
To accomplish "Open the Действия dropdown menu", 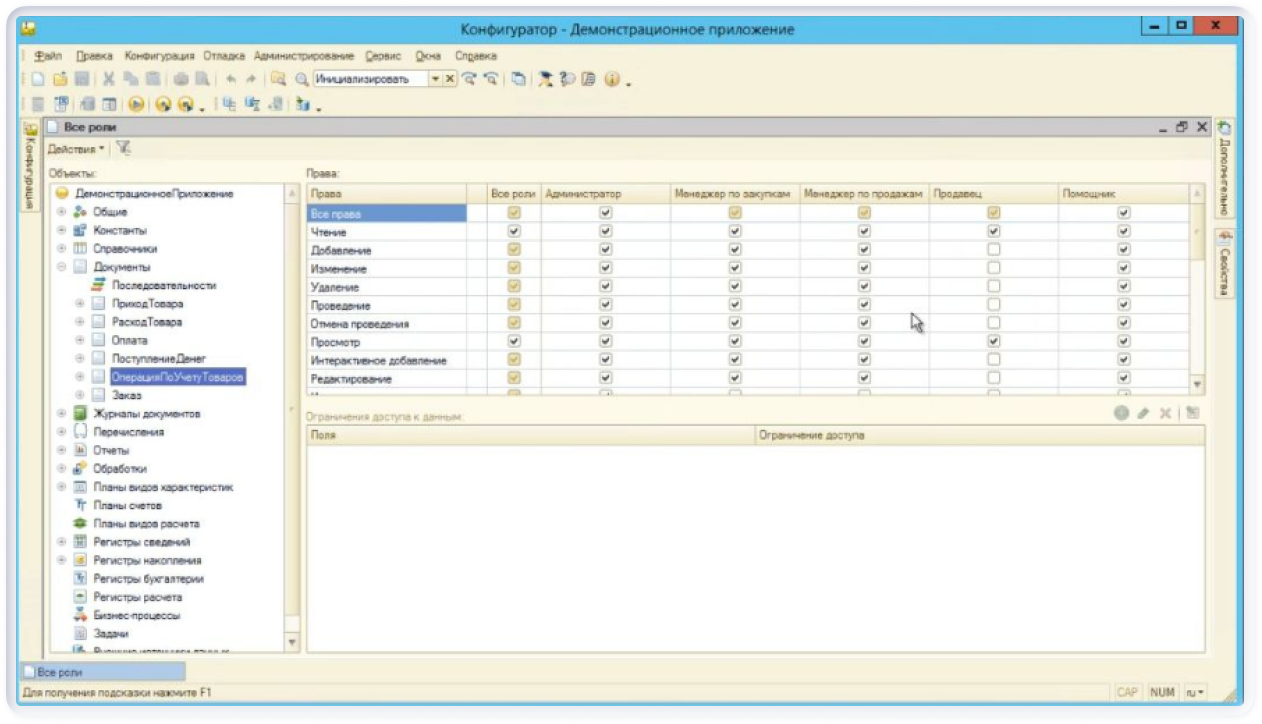I will pos(76,148).
